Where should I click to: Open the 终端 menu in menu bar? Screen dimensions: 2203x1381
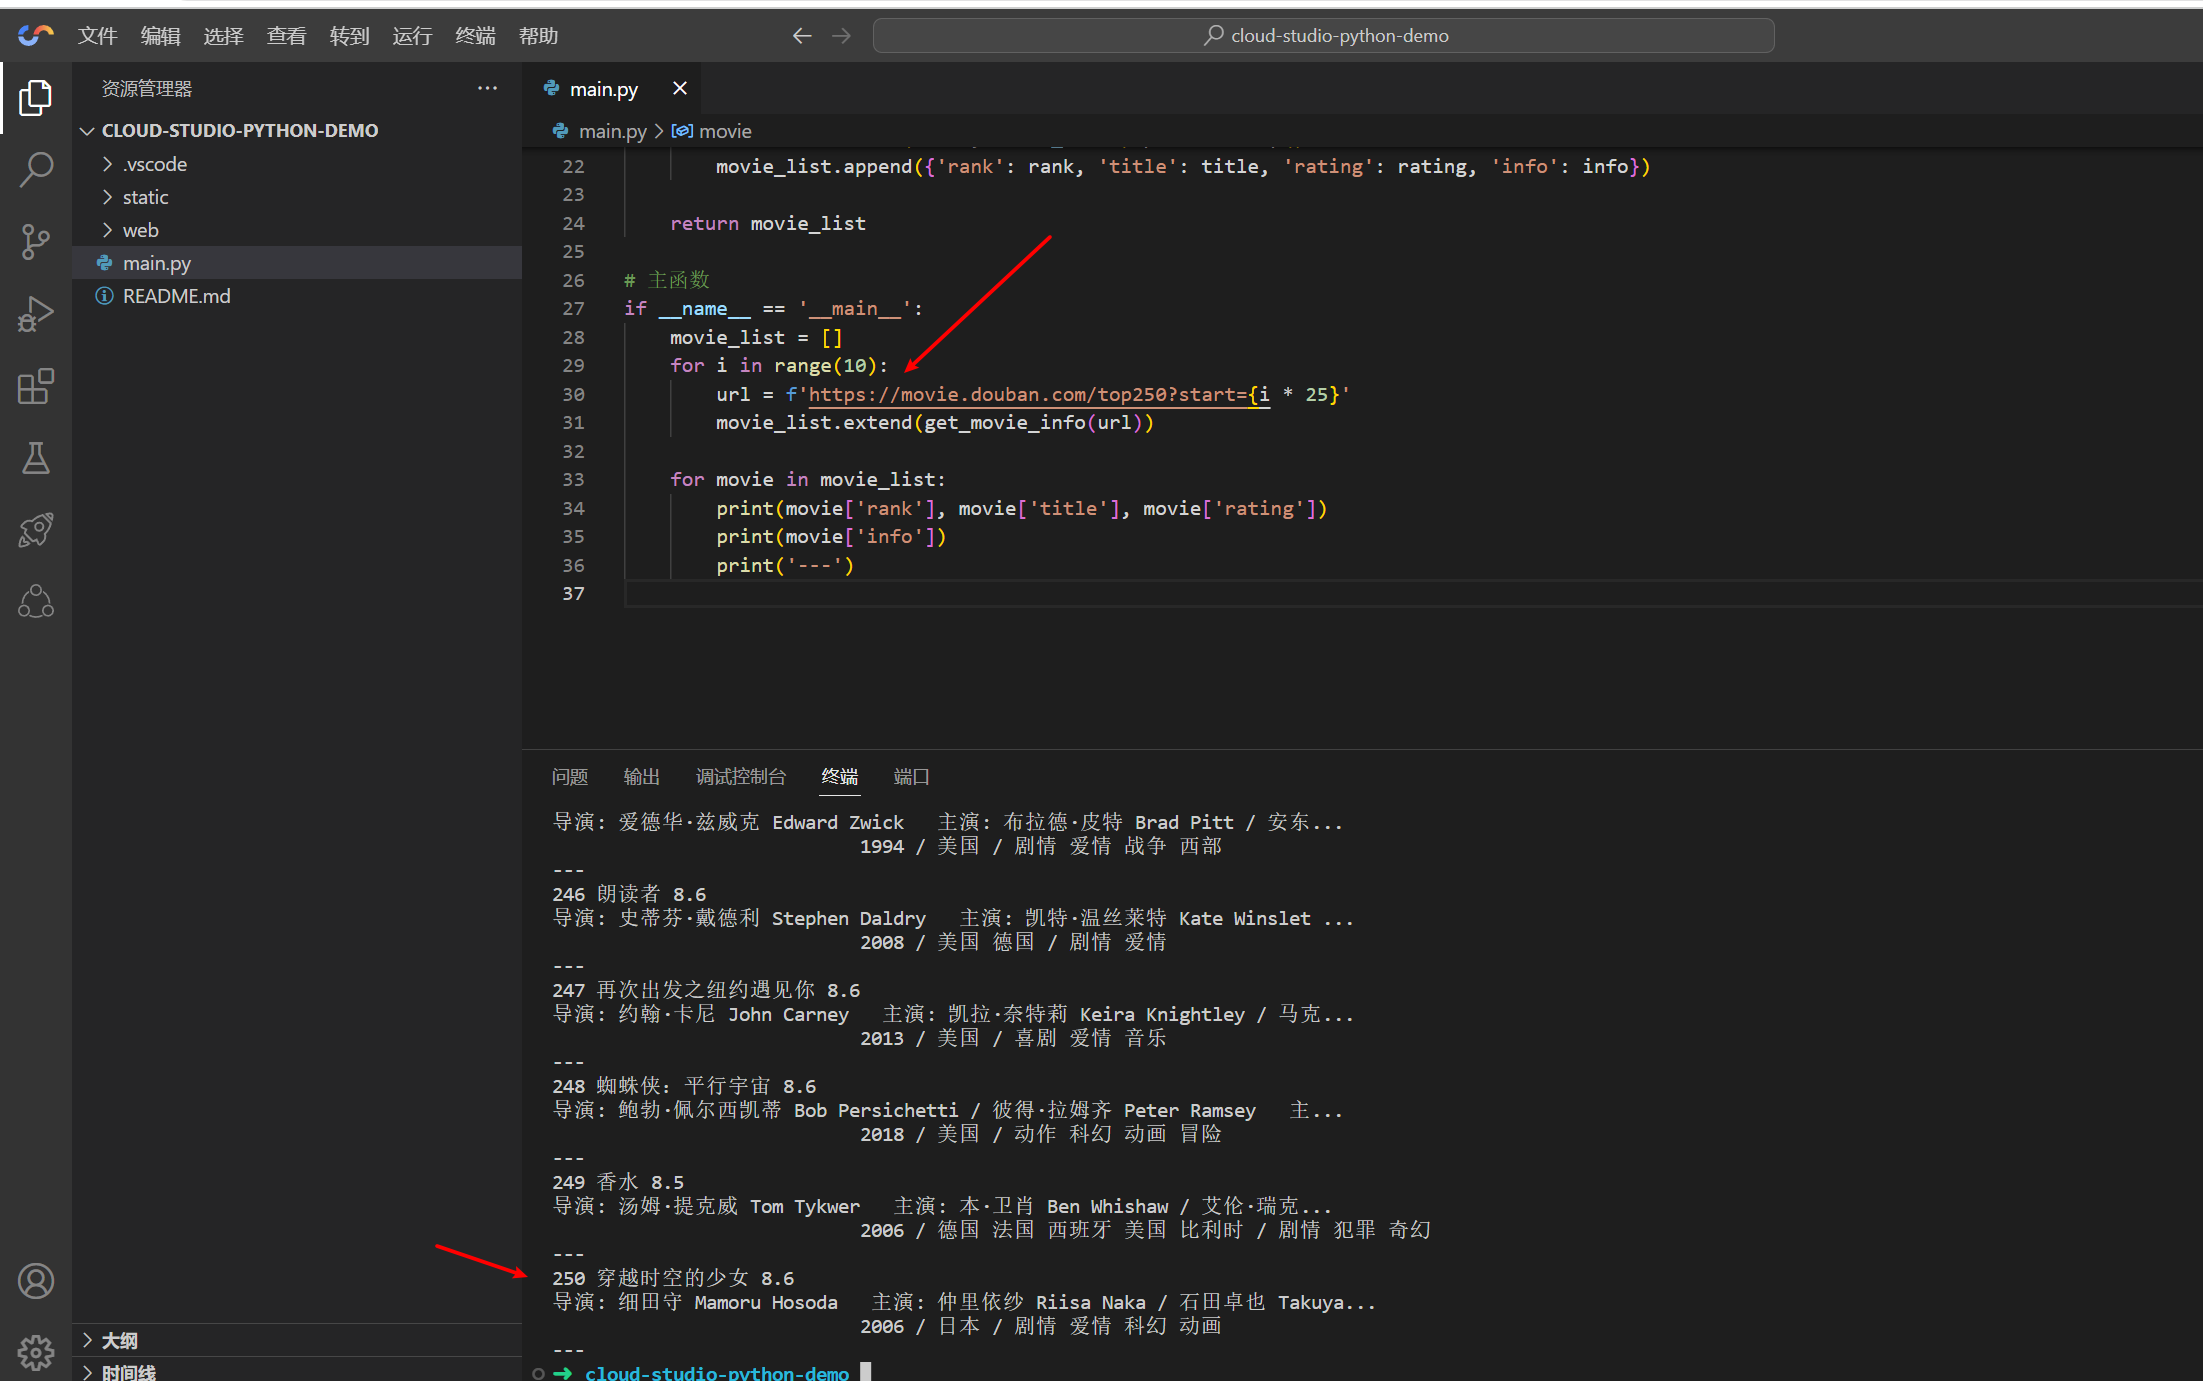click(x=475, y=36)
